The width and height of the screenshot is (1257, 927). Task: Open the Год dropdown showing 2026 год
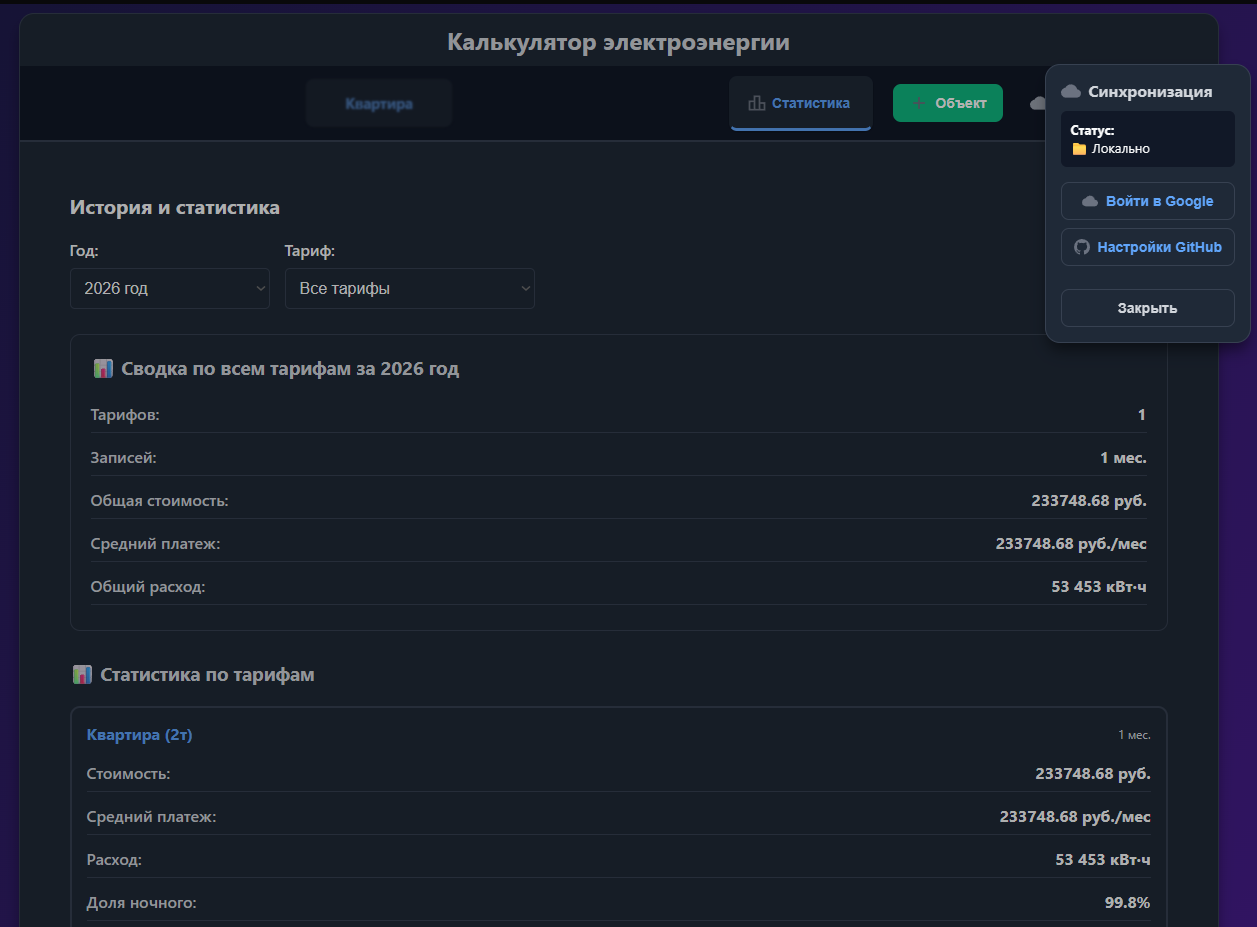pos(170,289)
